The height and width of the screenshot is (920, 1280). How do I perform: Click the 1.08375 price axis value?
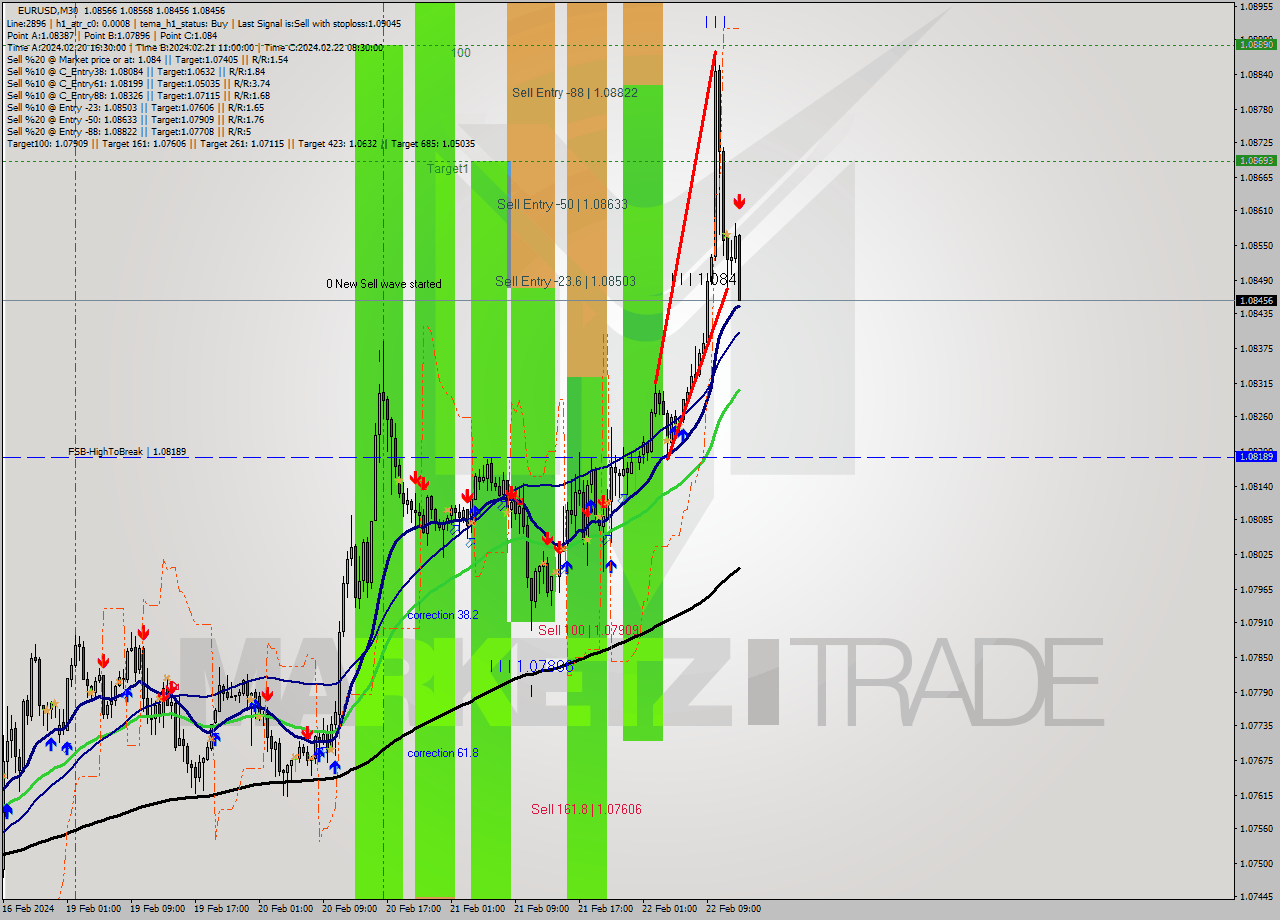coord(1256,349)
